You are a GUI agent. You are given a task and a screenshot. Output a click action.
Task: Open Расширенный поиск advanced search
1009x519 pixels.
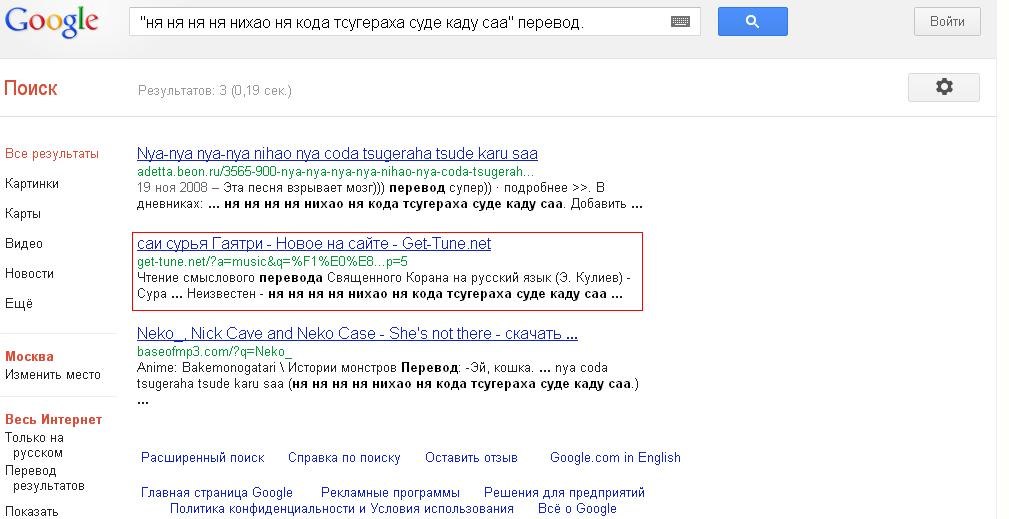pyautogui.click(x=202, y=458)
